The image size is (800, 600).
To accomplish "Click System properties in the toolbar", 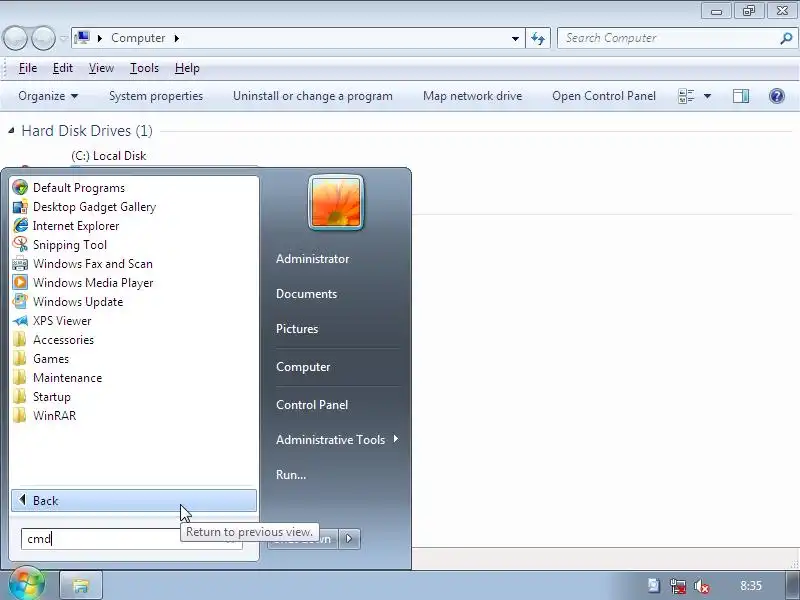I will [x=156, y=96].
